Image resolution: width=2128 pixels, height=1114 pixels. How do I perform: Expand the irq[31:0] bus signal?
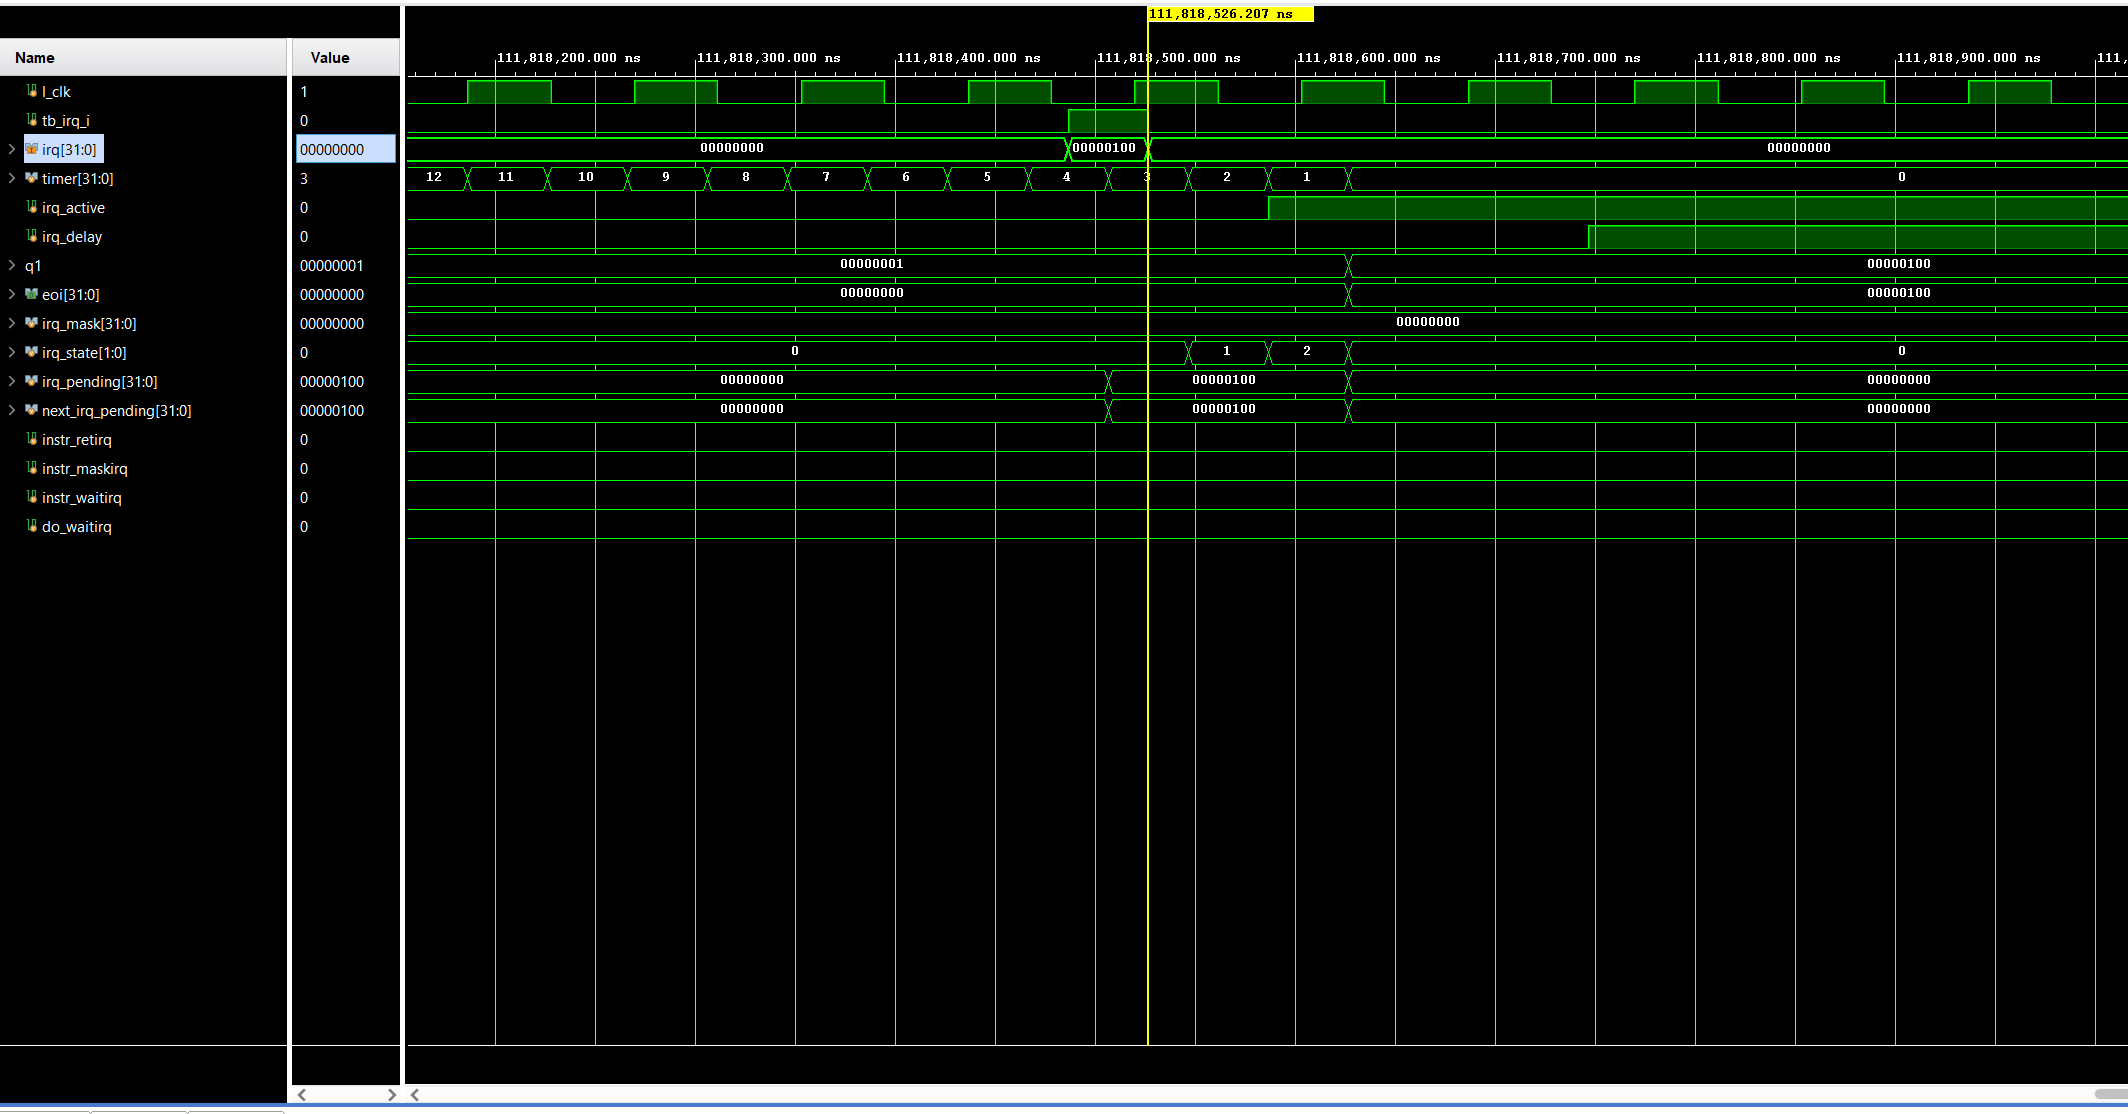pyautogui.click(x=10, y=148)
